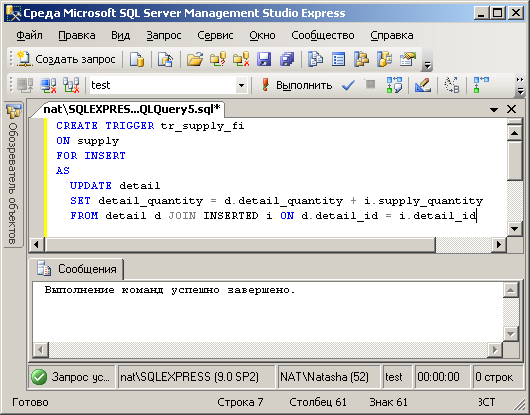The image size is (530, 415).
Task: Click messages pane scrollbar down arrow
Action: tap(510, 334)
